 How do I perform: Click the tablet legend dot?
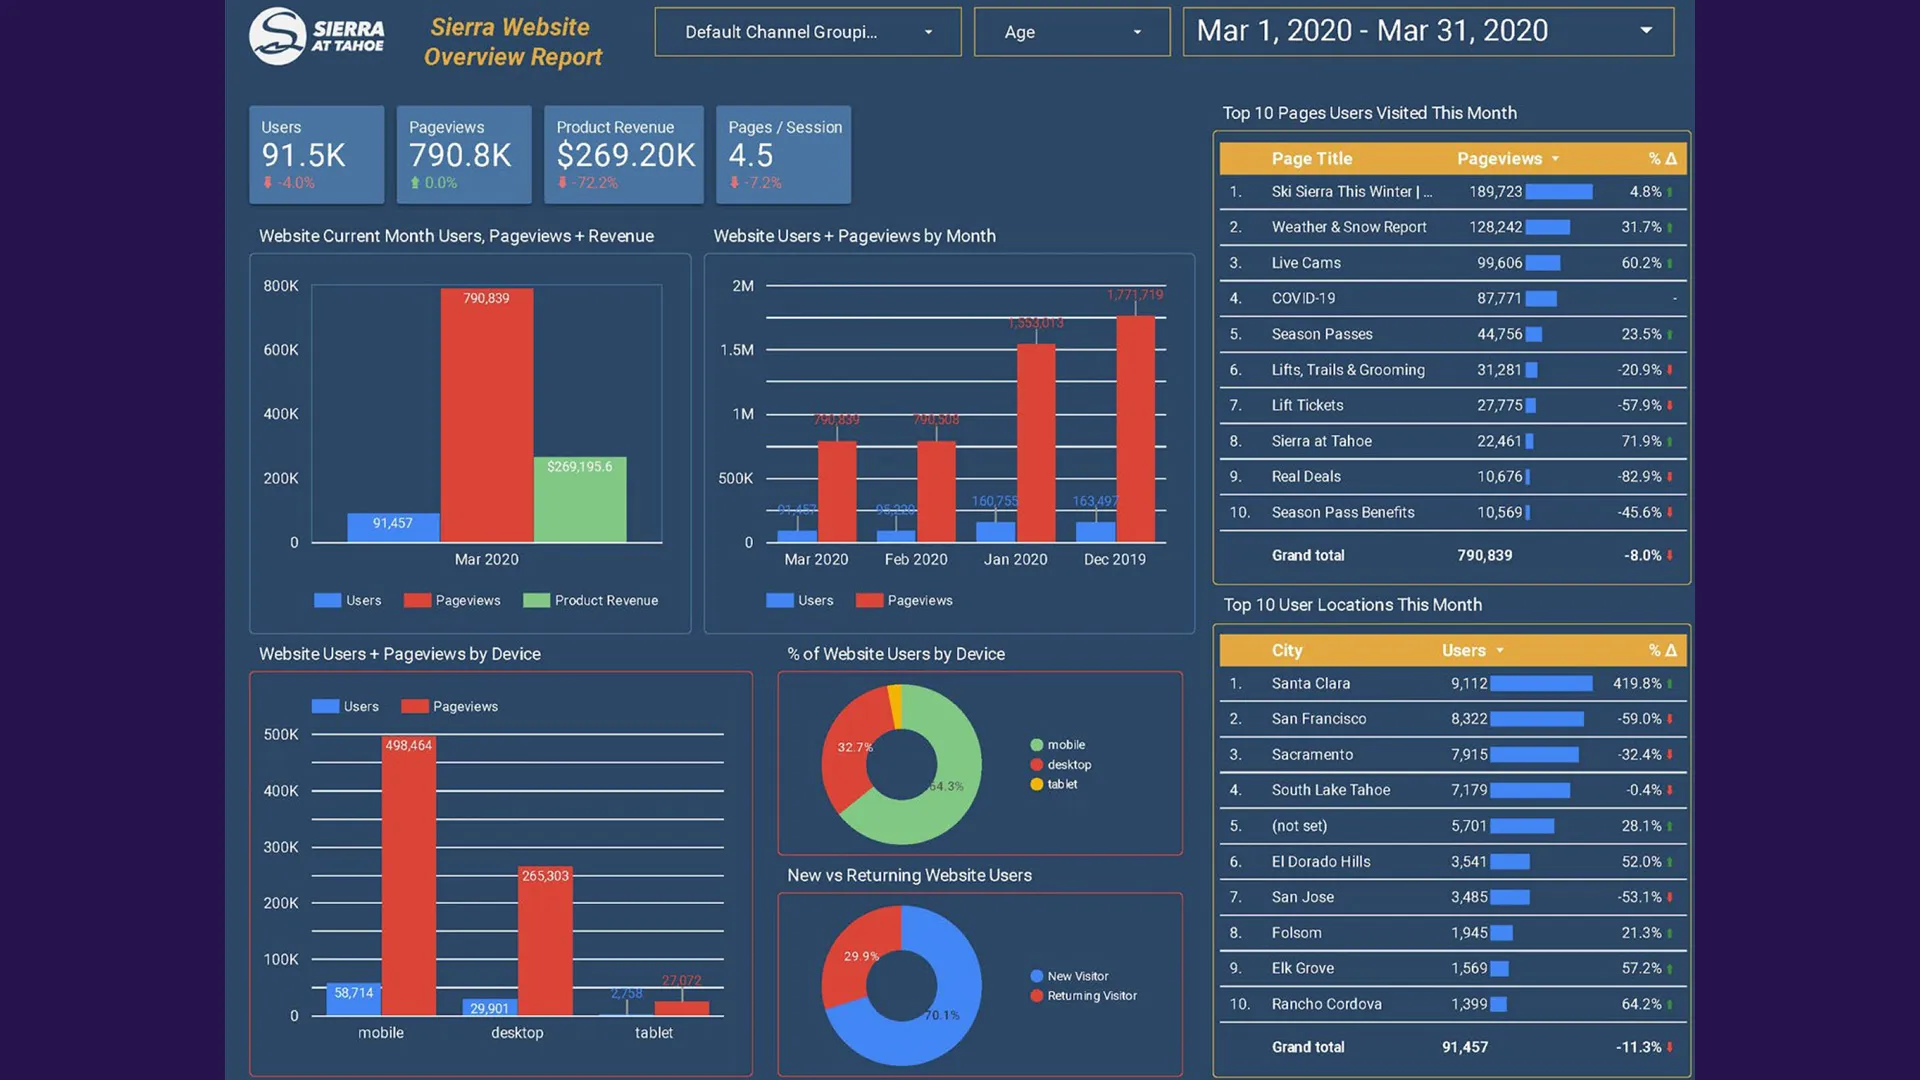click(1037, 785)
